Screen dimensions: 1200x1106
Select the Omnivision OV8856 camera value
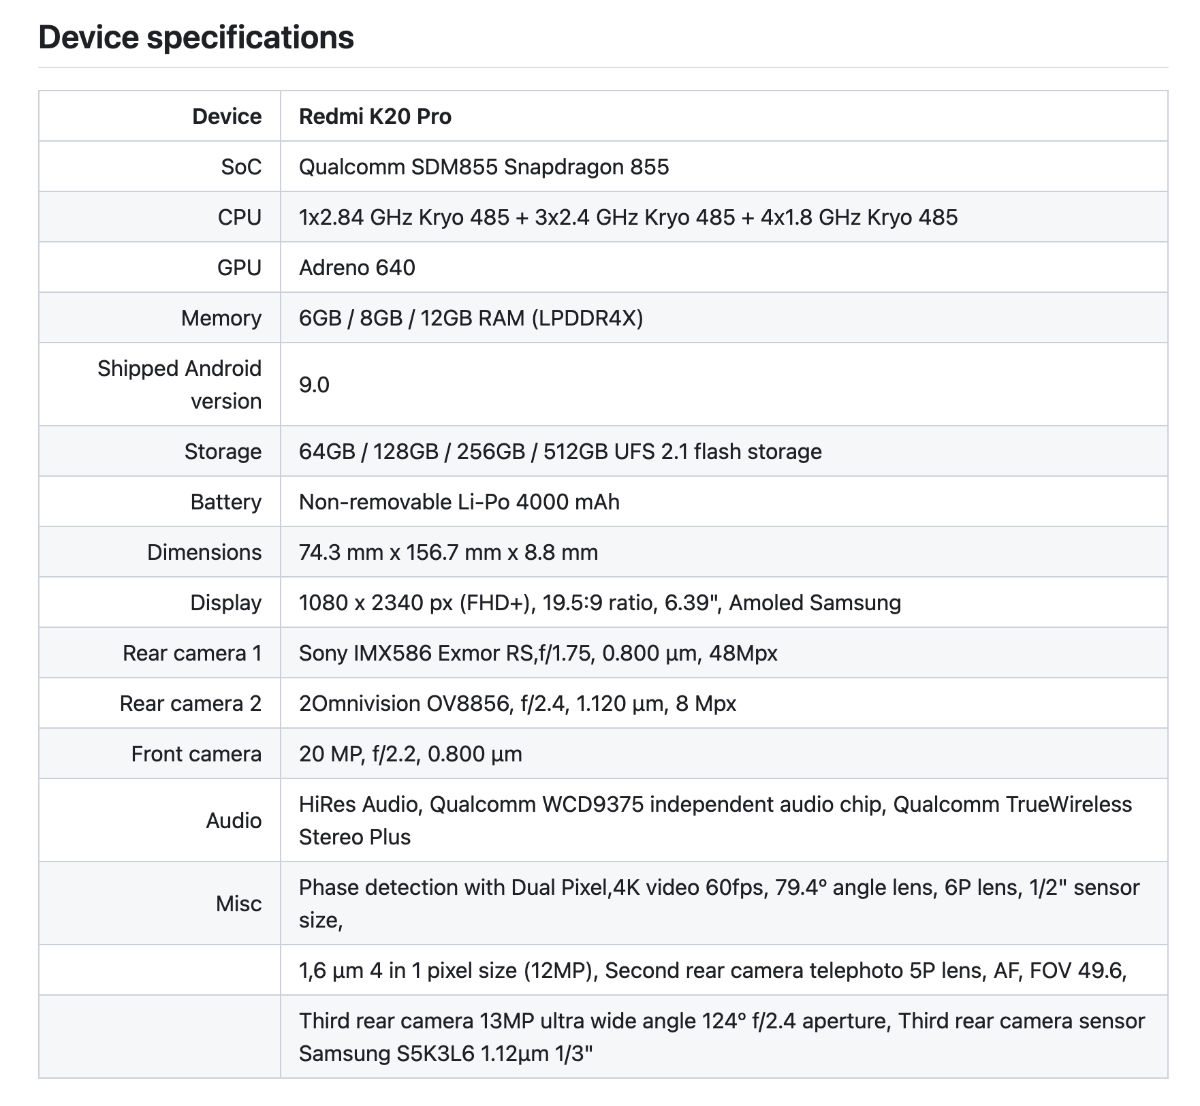click(x=517, y=703)
